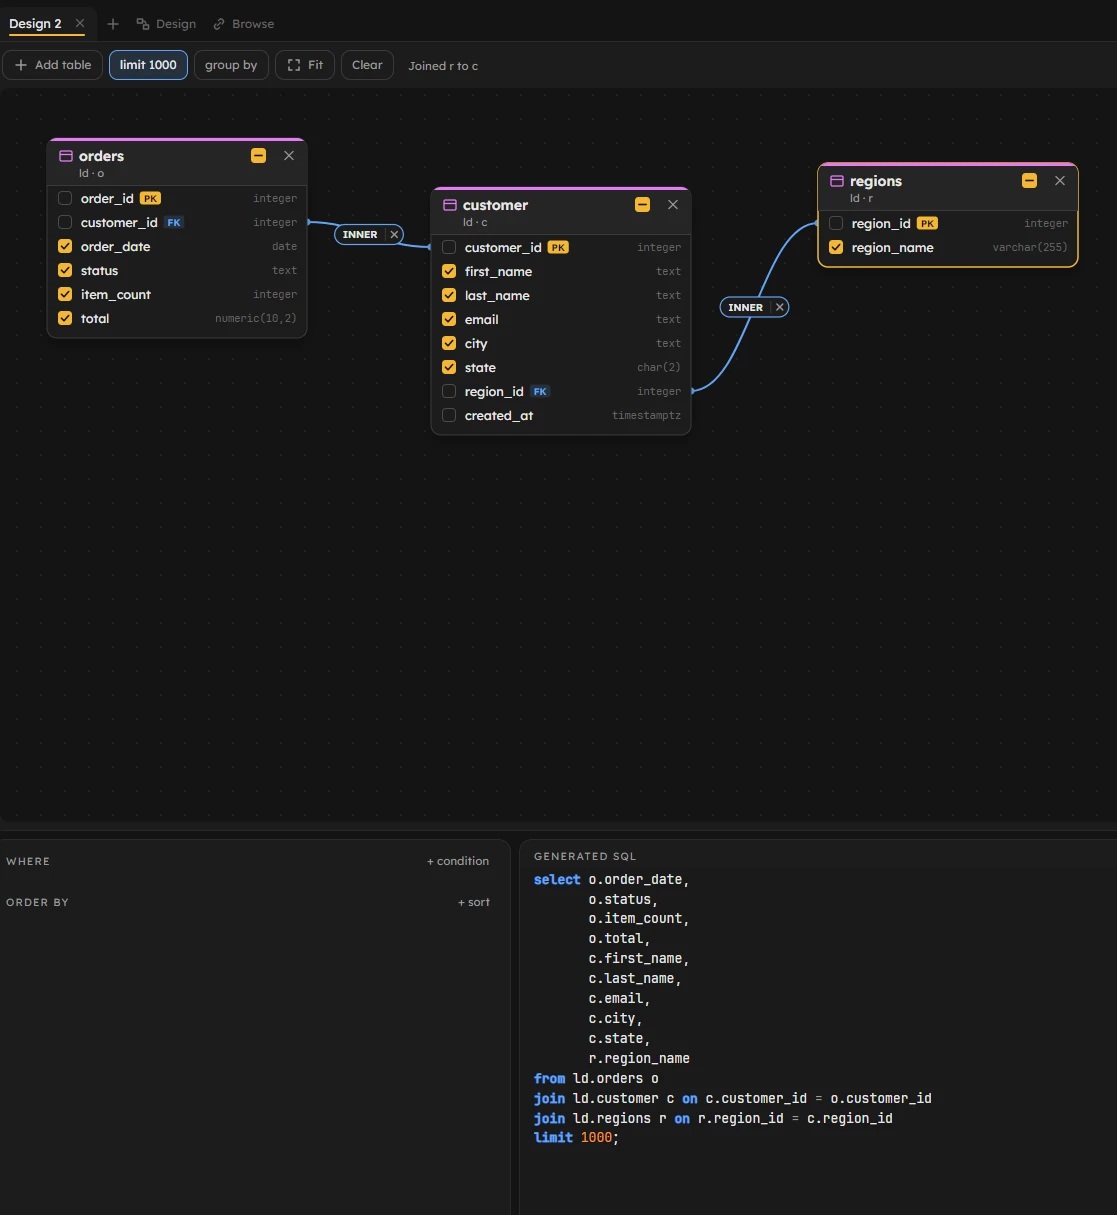Uncheck the city column
Image resolution: width=1117 pixels, height=1215 pixels.
(x=449, y=343)
